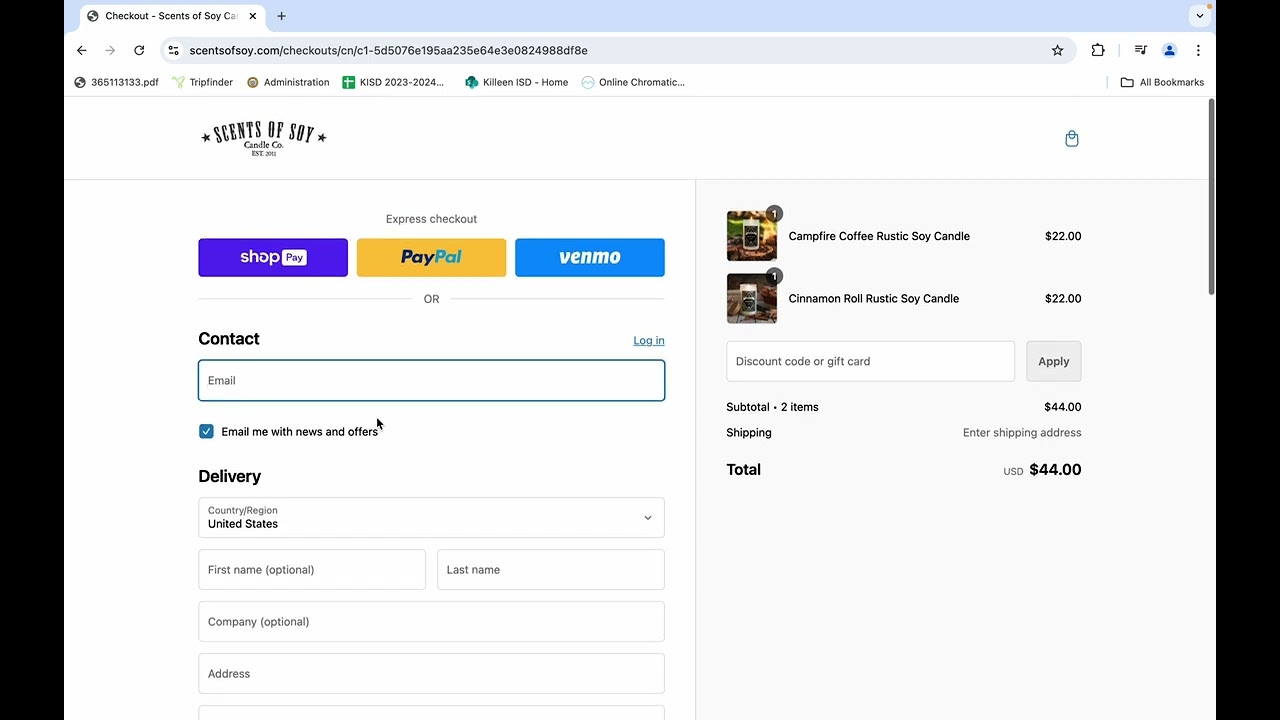This screenshot has height=720, width=1280.
Task: Click the Enter shipping address text
Action: [1022, 433]
